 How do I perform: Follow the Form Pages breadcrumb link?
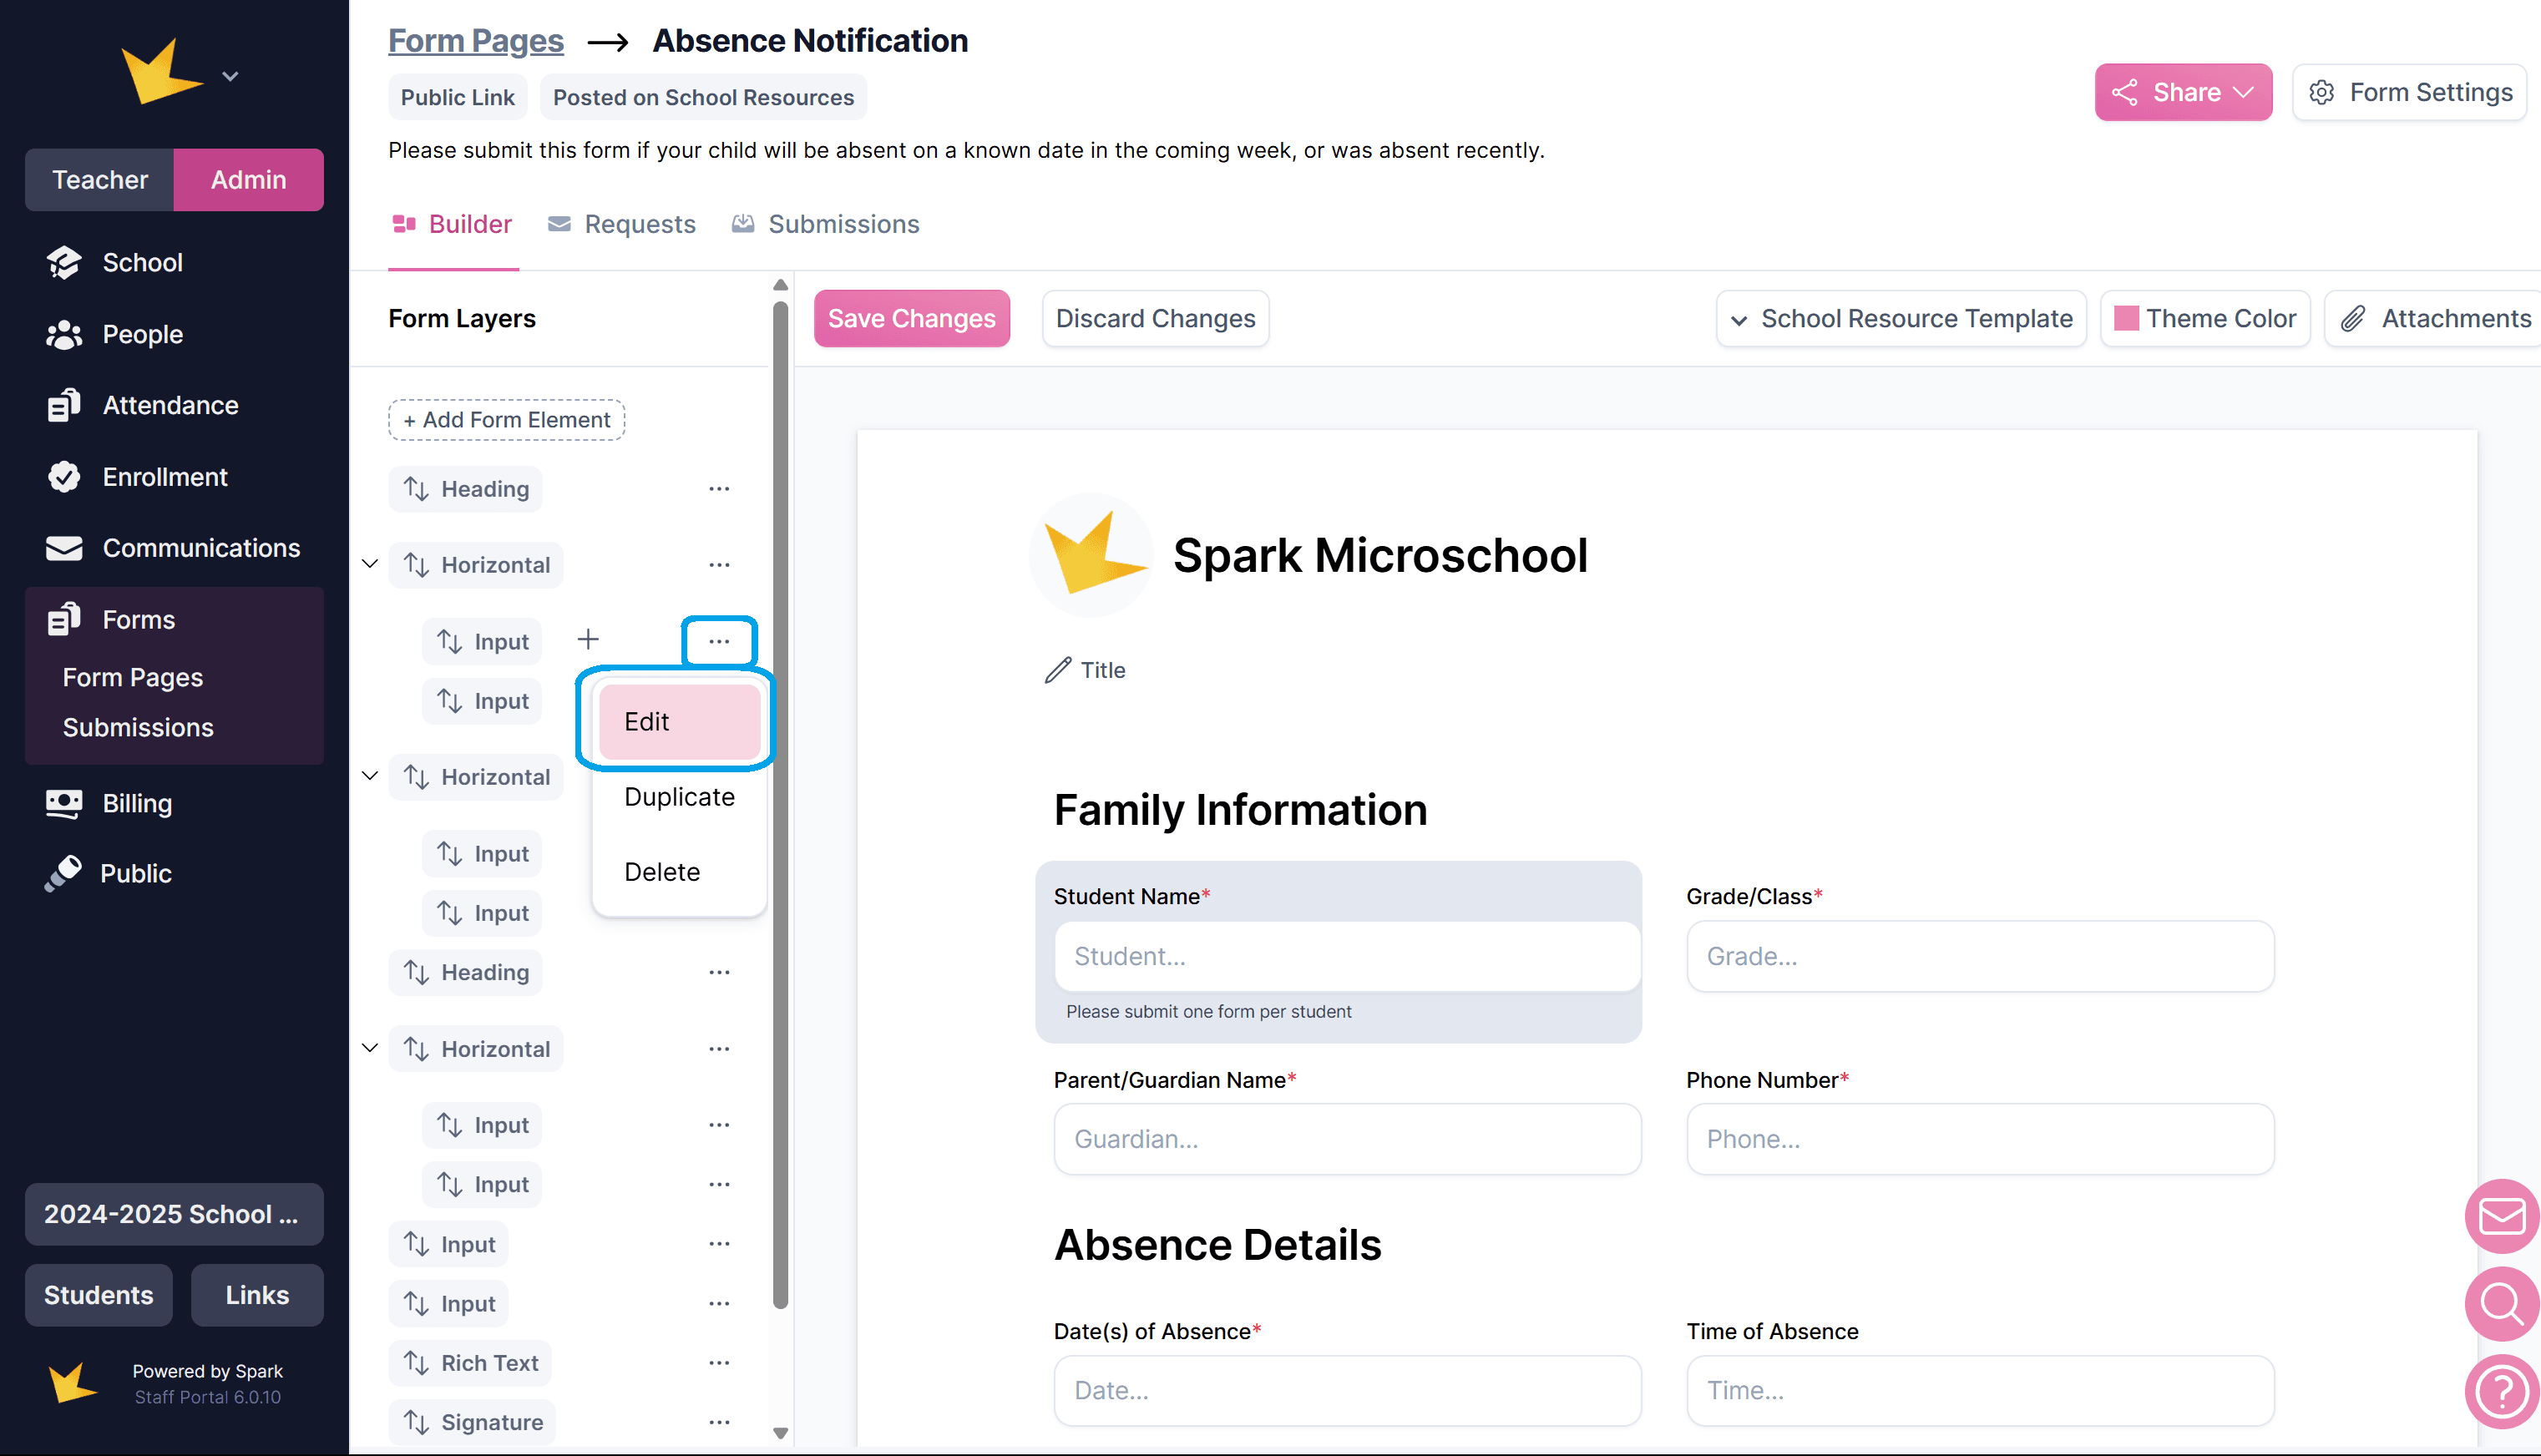click(x=476, y=40)
